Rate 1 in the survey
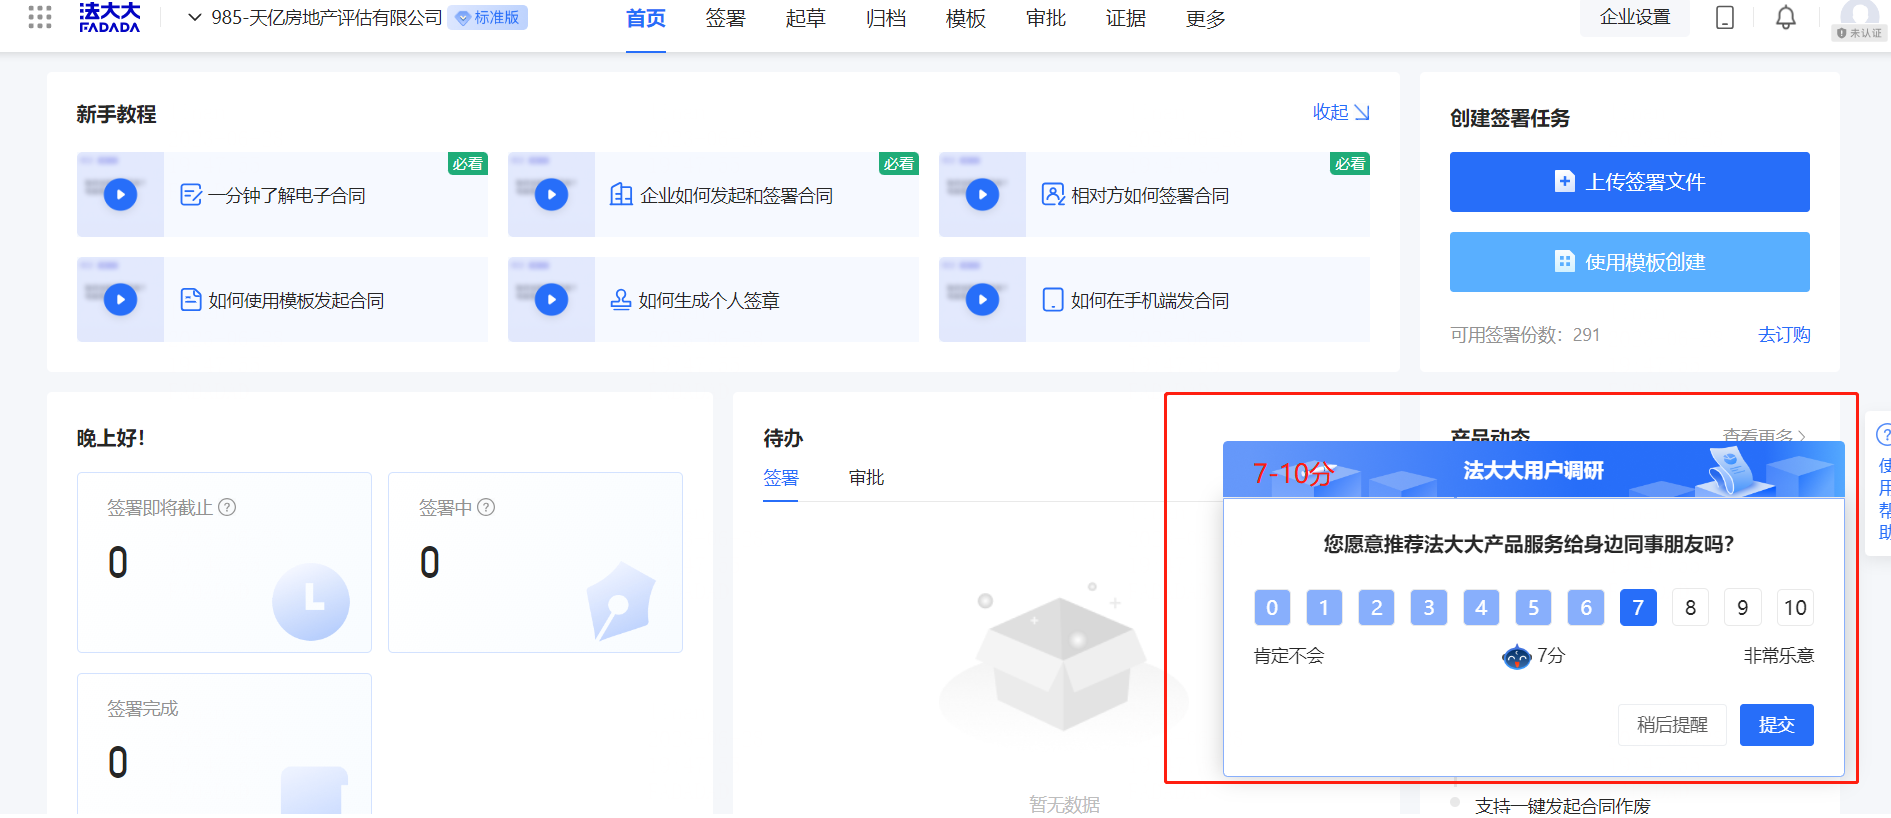The width and height of the screenshot is (1891, 818). (1324, 607)
